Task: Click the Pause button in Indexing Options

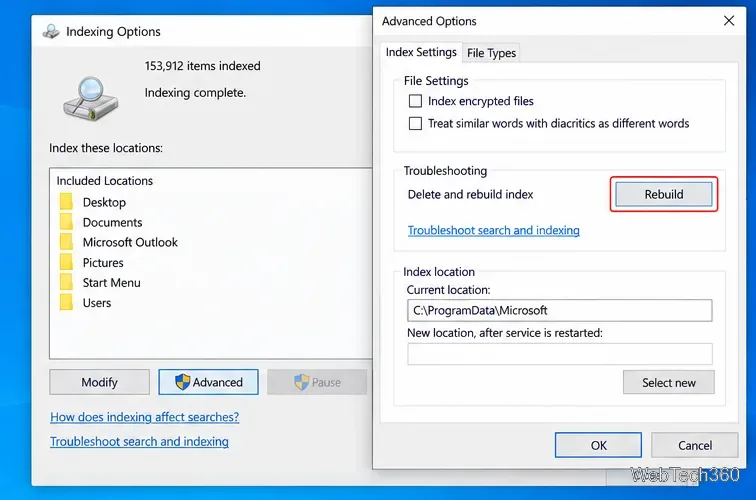Action: coord(317,382)
